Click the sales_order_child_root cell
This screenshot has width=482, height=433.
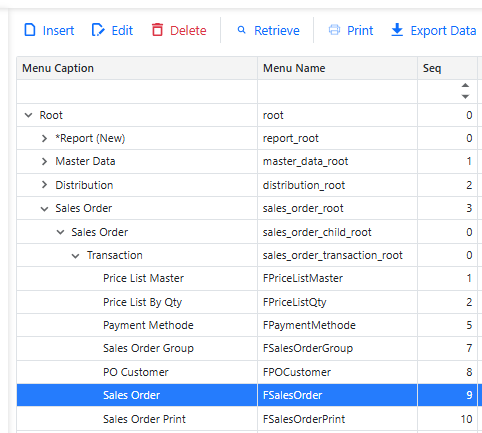(x=337, y=232)
